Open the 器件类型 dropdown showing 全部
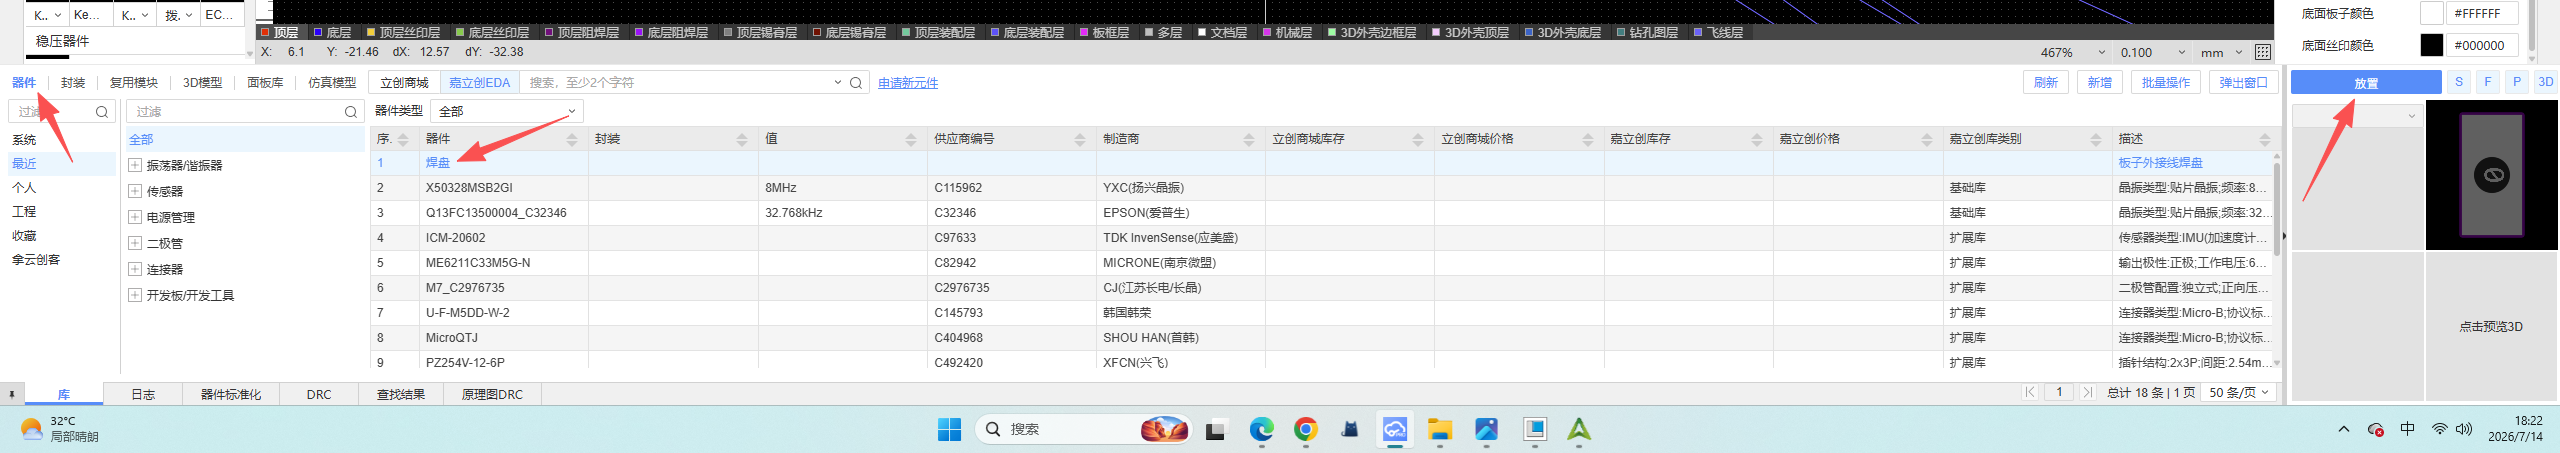This screenshot has width=2560, height=453. [507, 111]
